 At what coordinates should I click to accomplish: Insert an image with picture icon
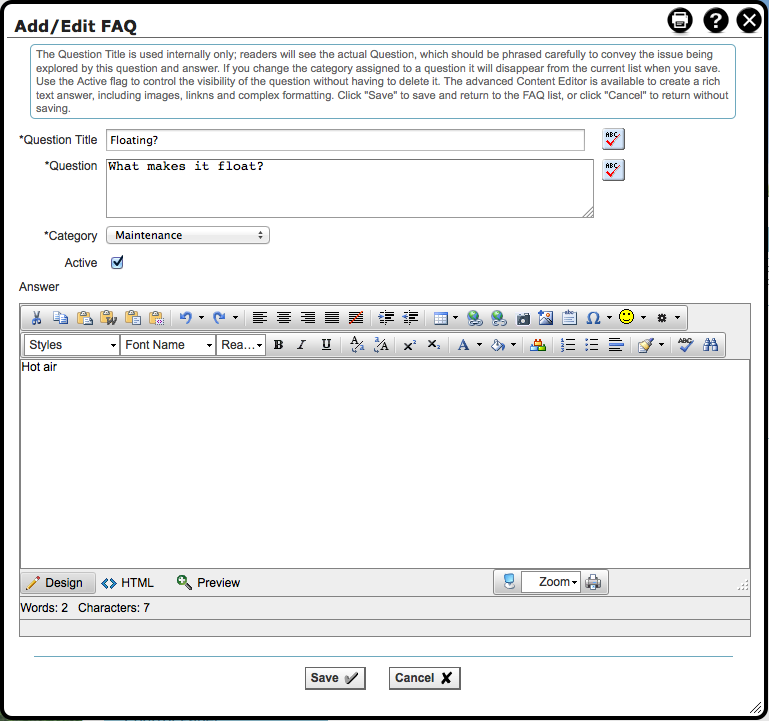coord(545,318)
